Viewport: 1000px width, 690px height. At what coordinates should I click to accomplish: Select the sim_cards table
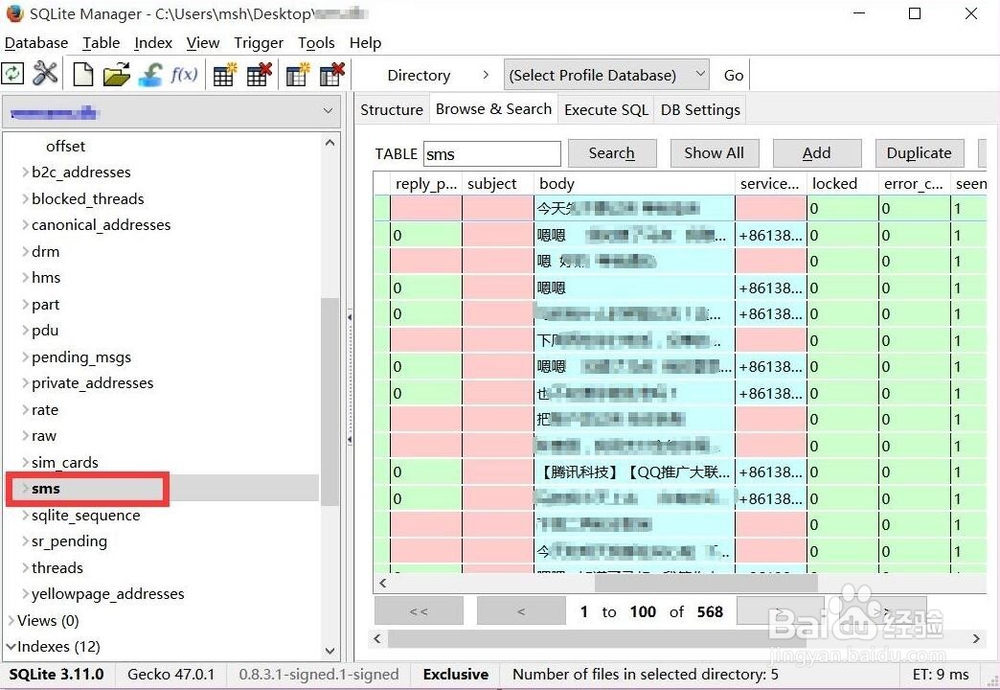pos(65,462)
